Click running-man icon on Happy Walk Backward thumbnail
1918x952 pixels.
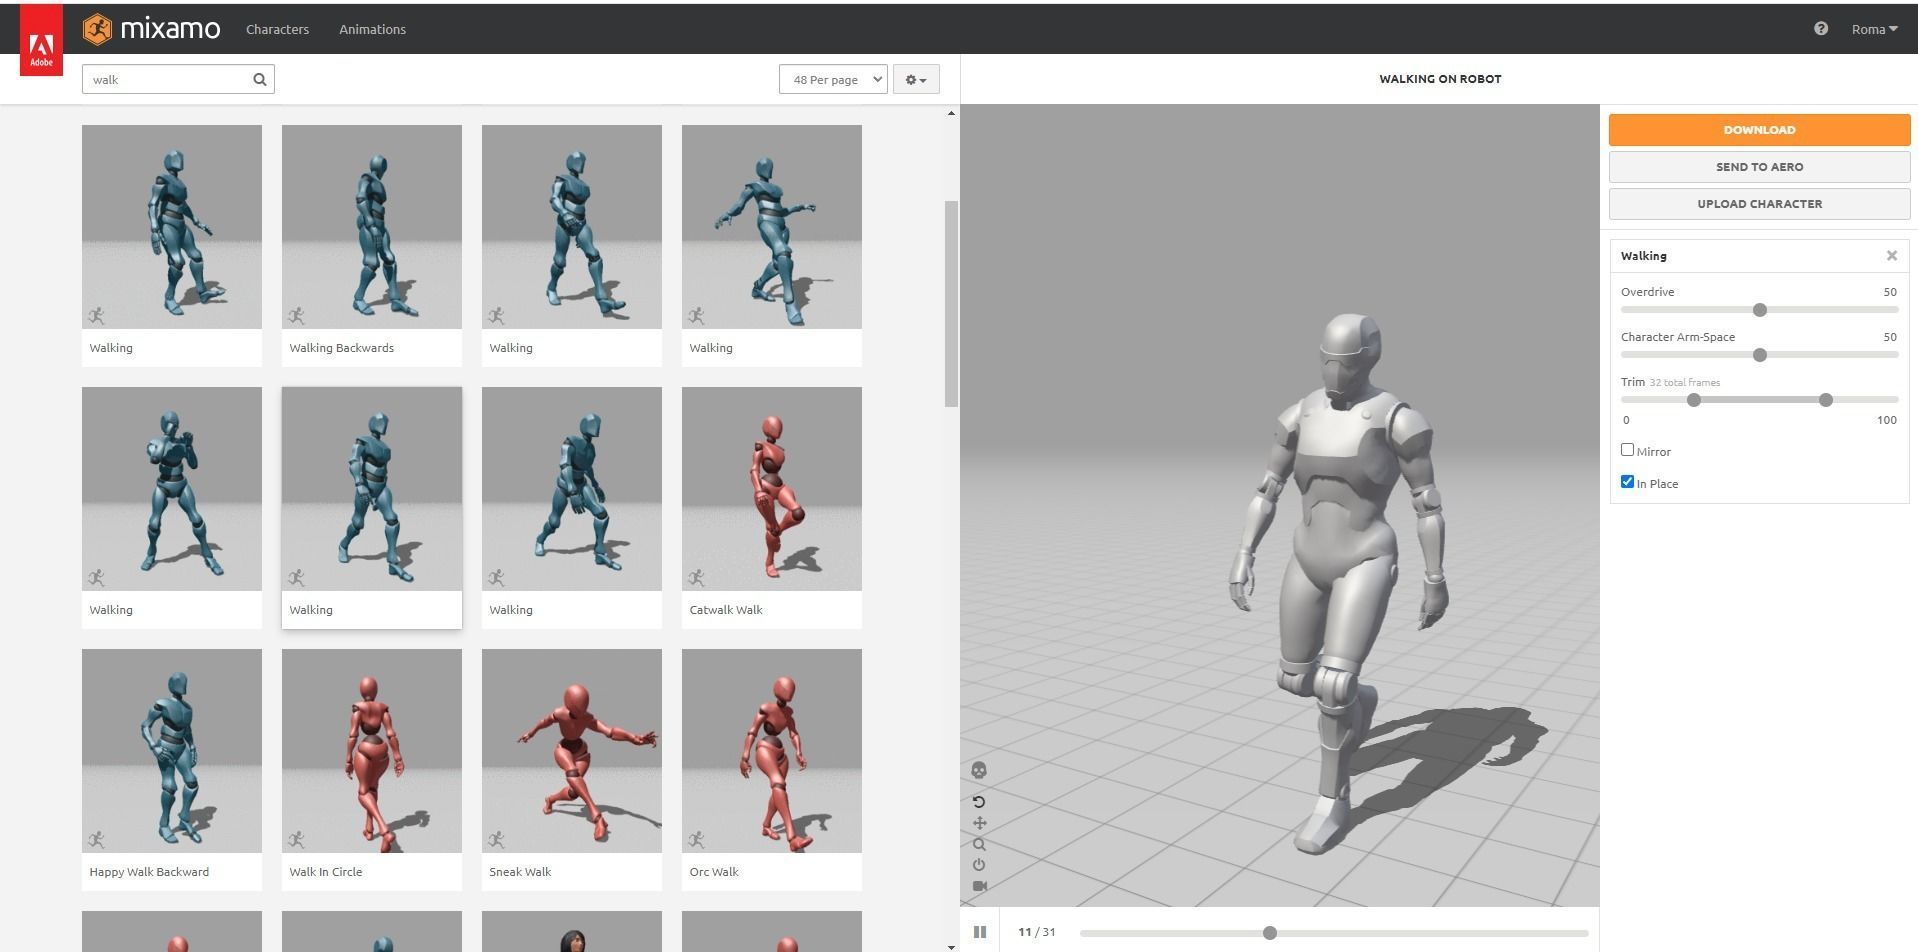(96, 840)
